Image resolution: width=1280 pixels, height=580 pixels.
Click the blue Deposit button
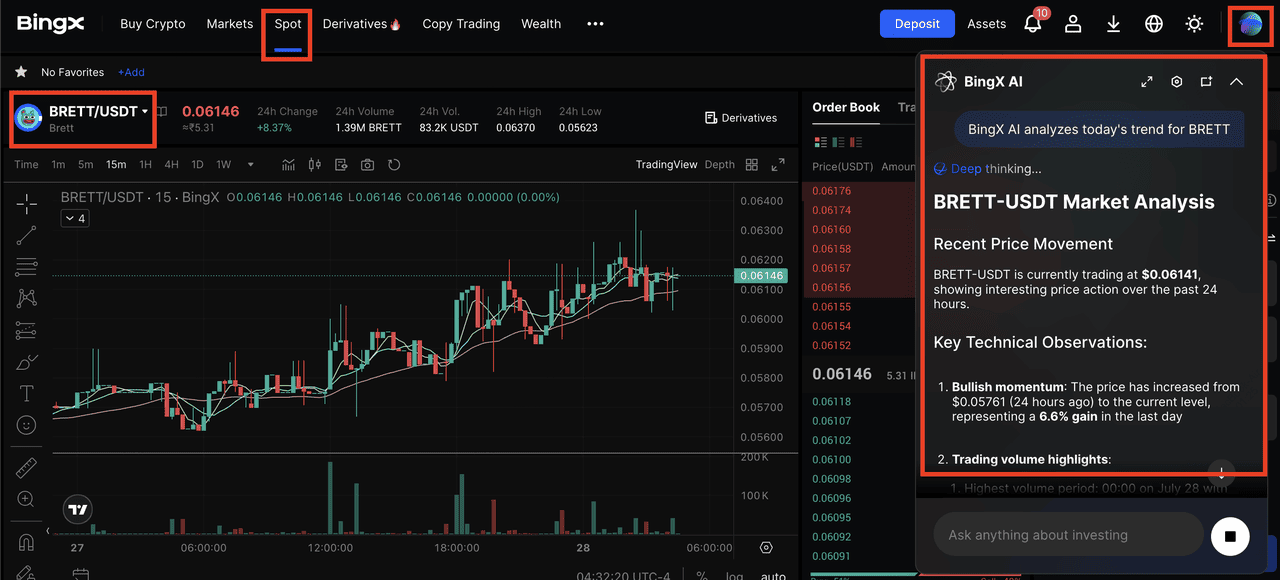point(917,24)
